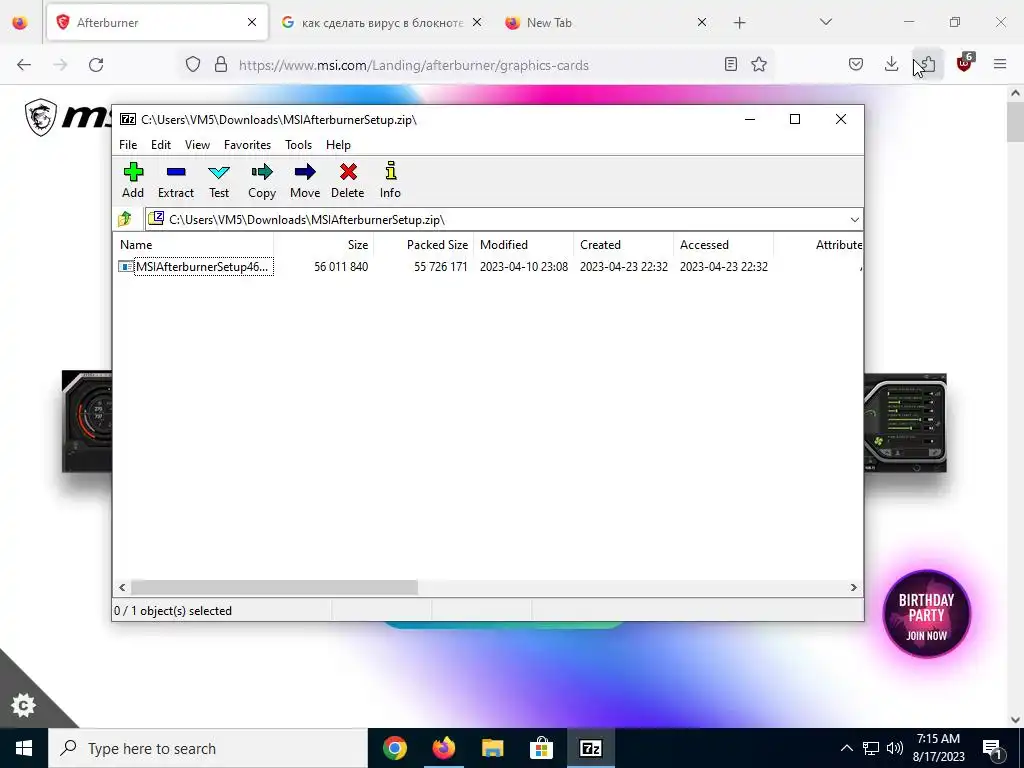Open the Edit menu
1024x768 pixels.
[x=161, y=145]
